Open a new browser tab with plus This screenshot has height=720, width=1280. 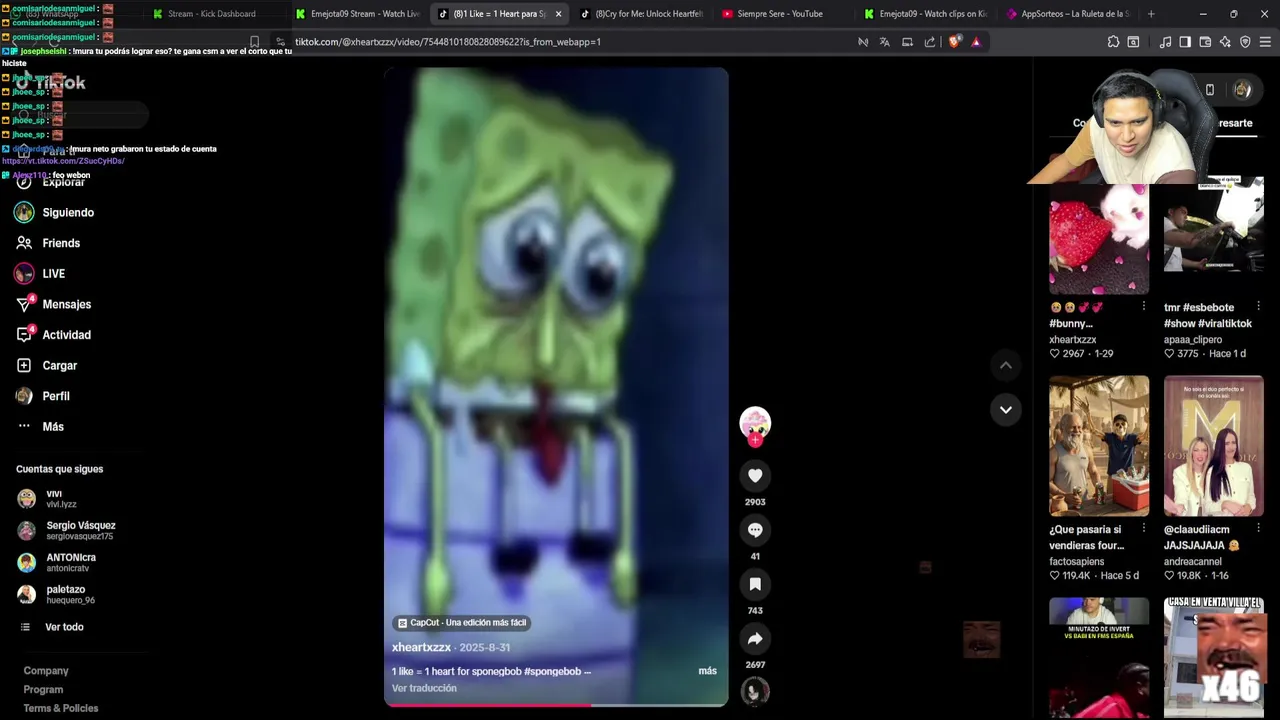[1151, 14]
